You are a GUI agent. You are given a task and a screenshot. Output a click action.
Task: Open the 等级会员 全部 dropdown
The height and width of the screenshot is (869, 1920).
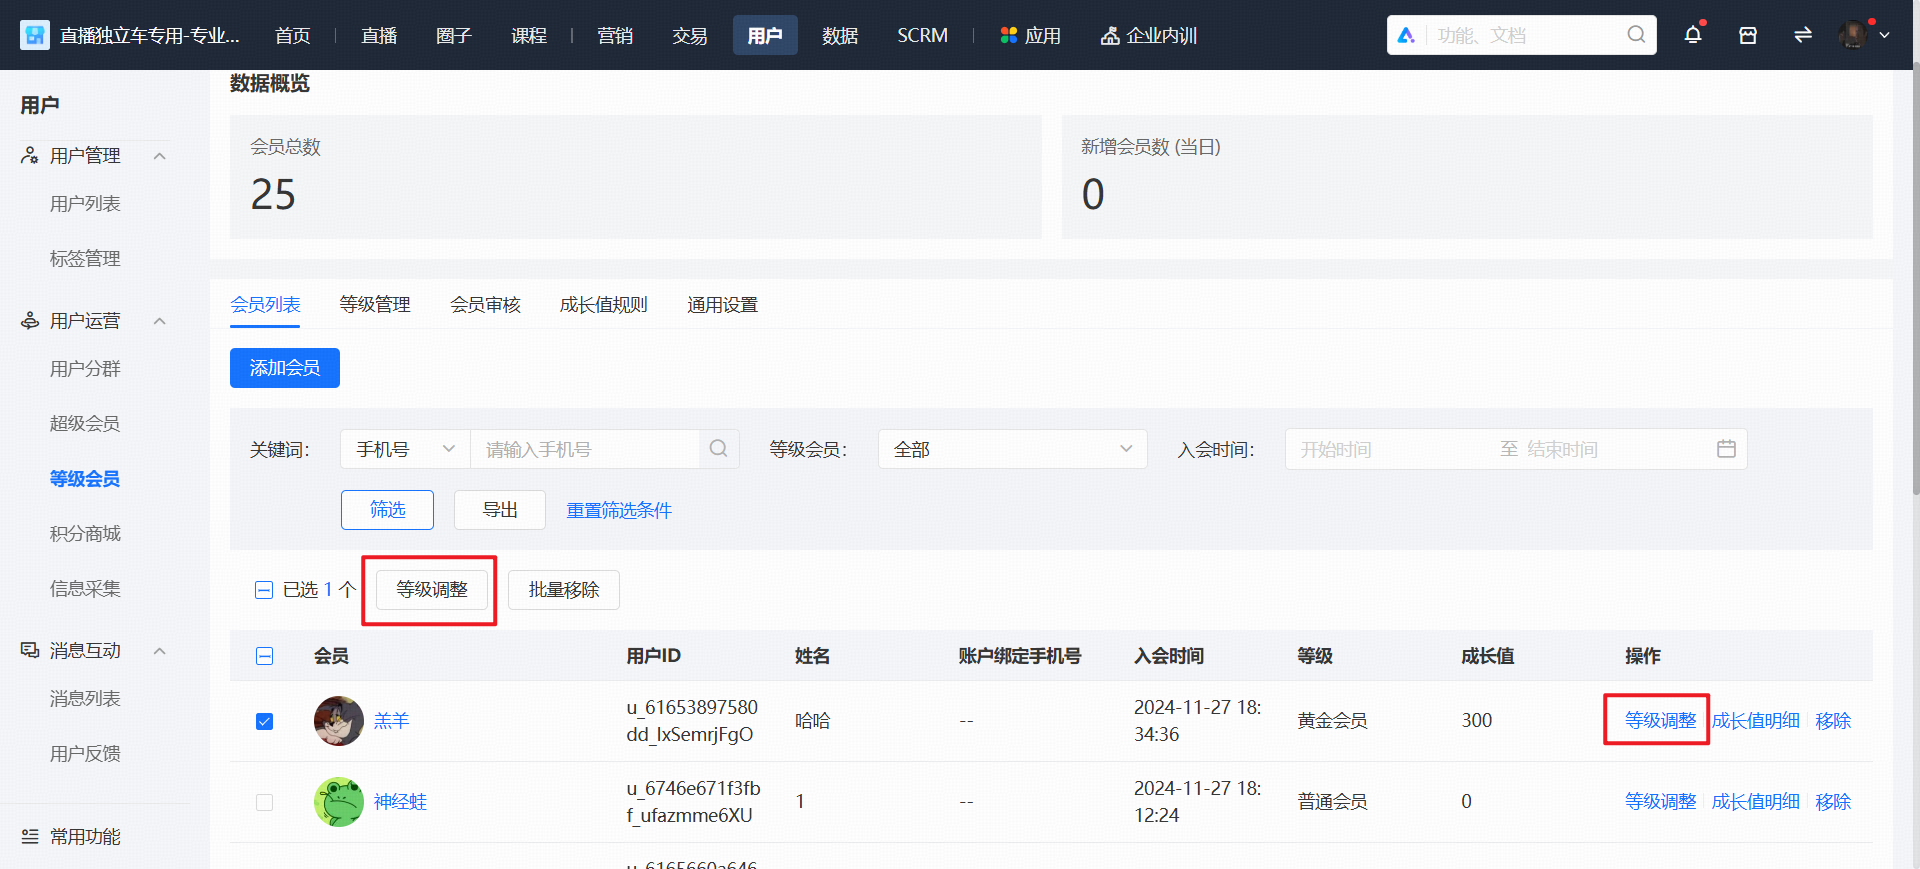(x=1012, y=449)
